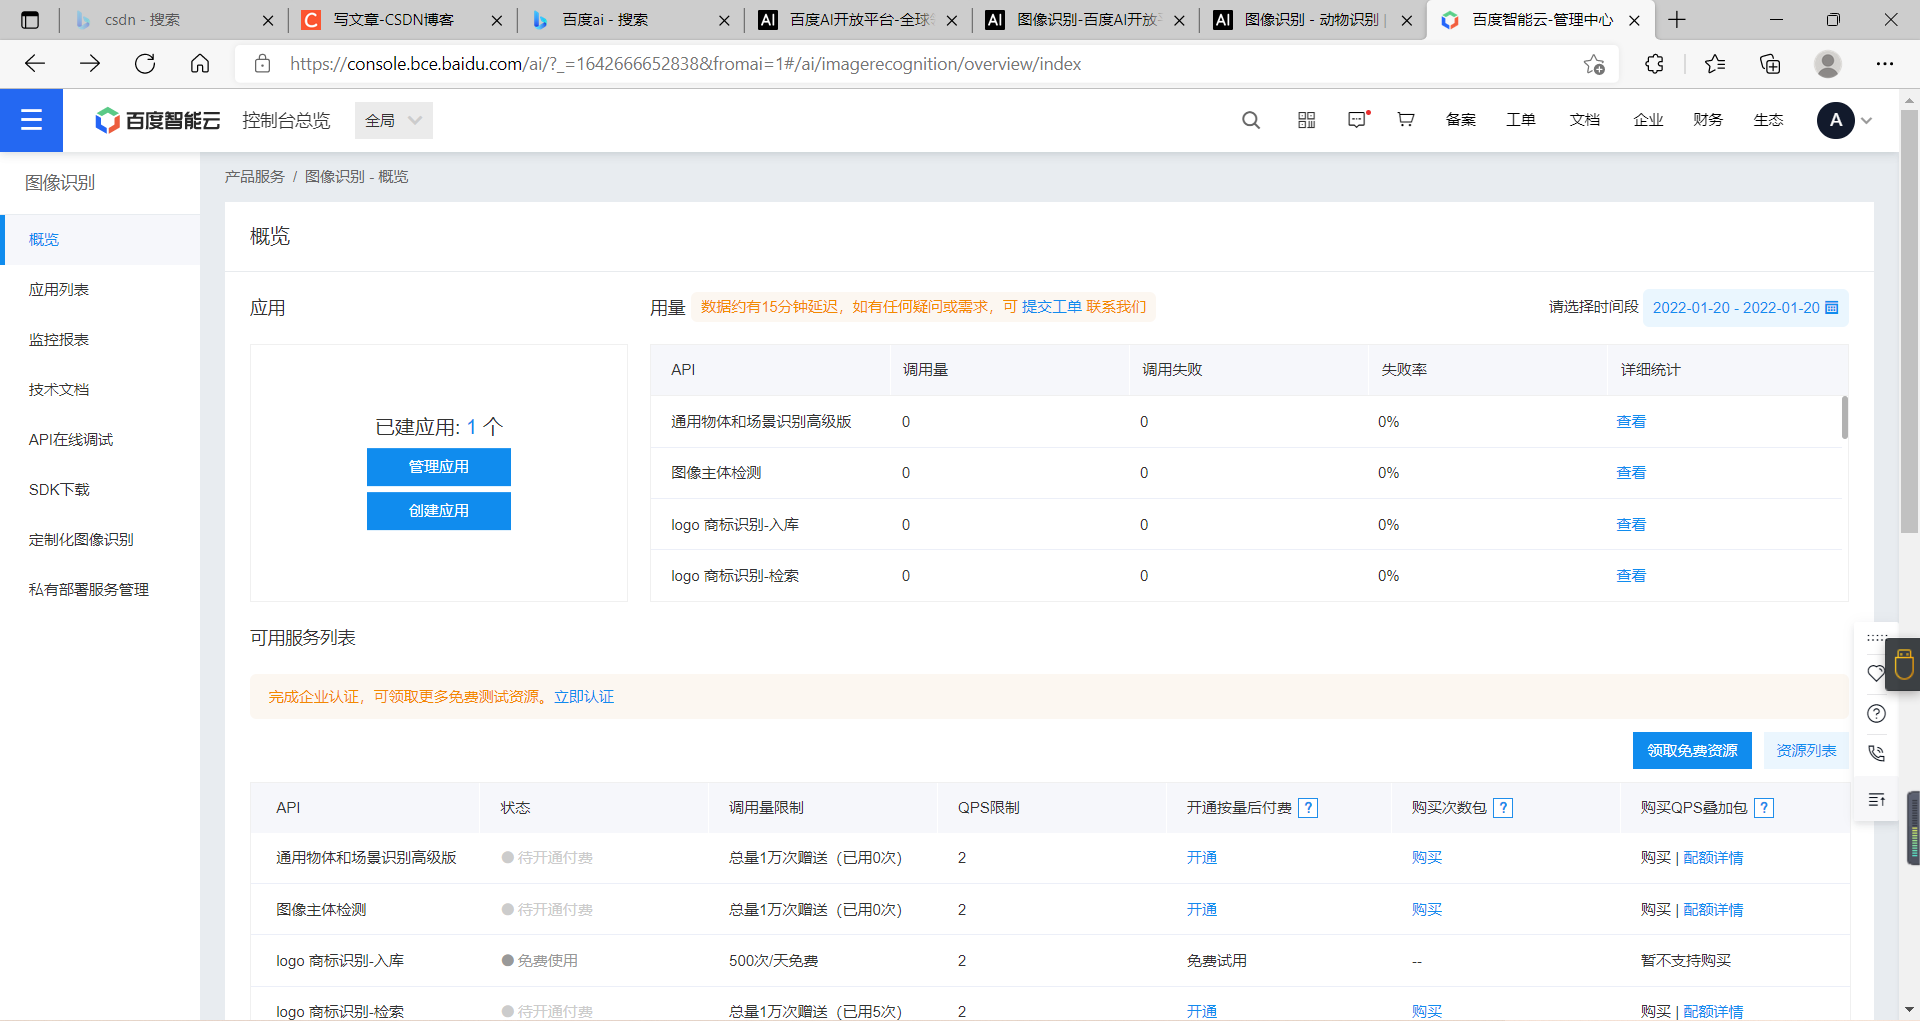Screen dimensions: 1920x1021
Task: Select 应用列表 in the sidebar
Action: 100,290
